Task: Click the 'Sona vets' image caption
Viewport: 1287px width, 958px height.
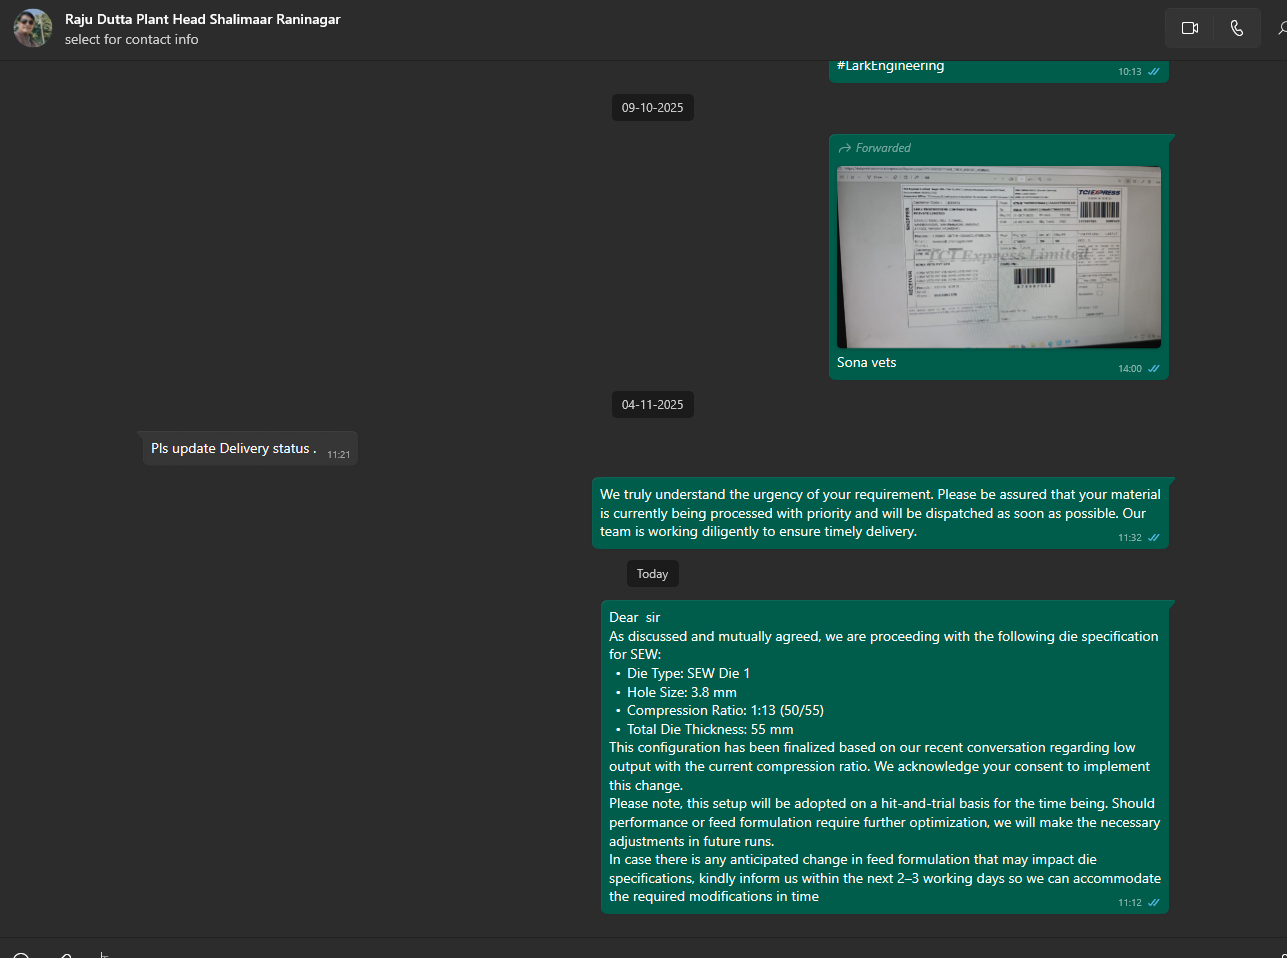Action: pyautogui.click(x=866, y=363)
